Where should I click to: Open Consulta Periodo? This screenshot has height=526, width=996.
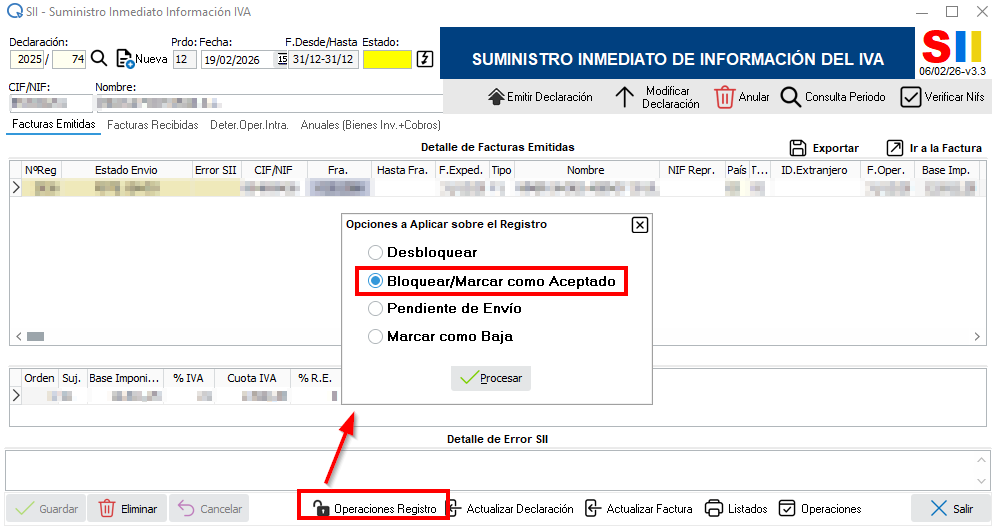click(x=833, y=97)
